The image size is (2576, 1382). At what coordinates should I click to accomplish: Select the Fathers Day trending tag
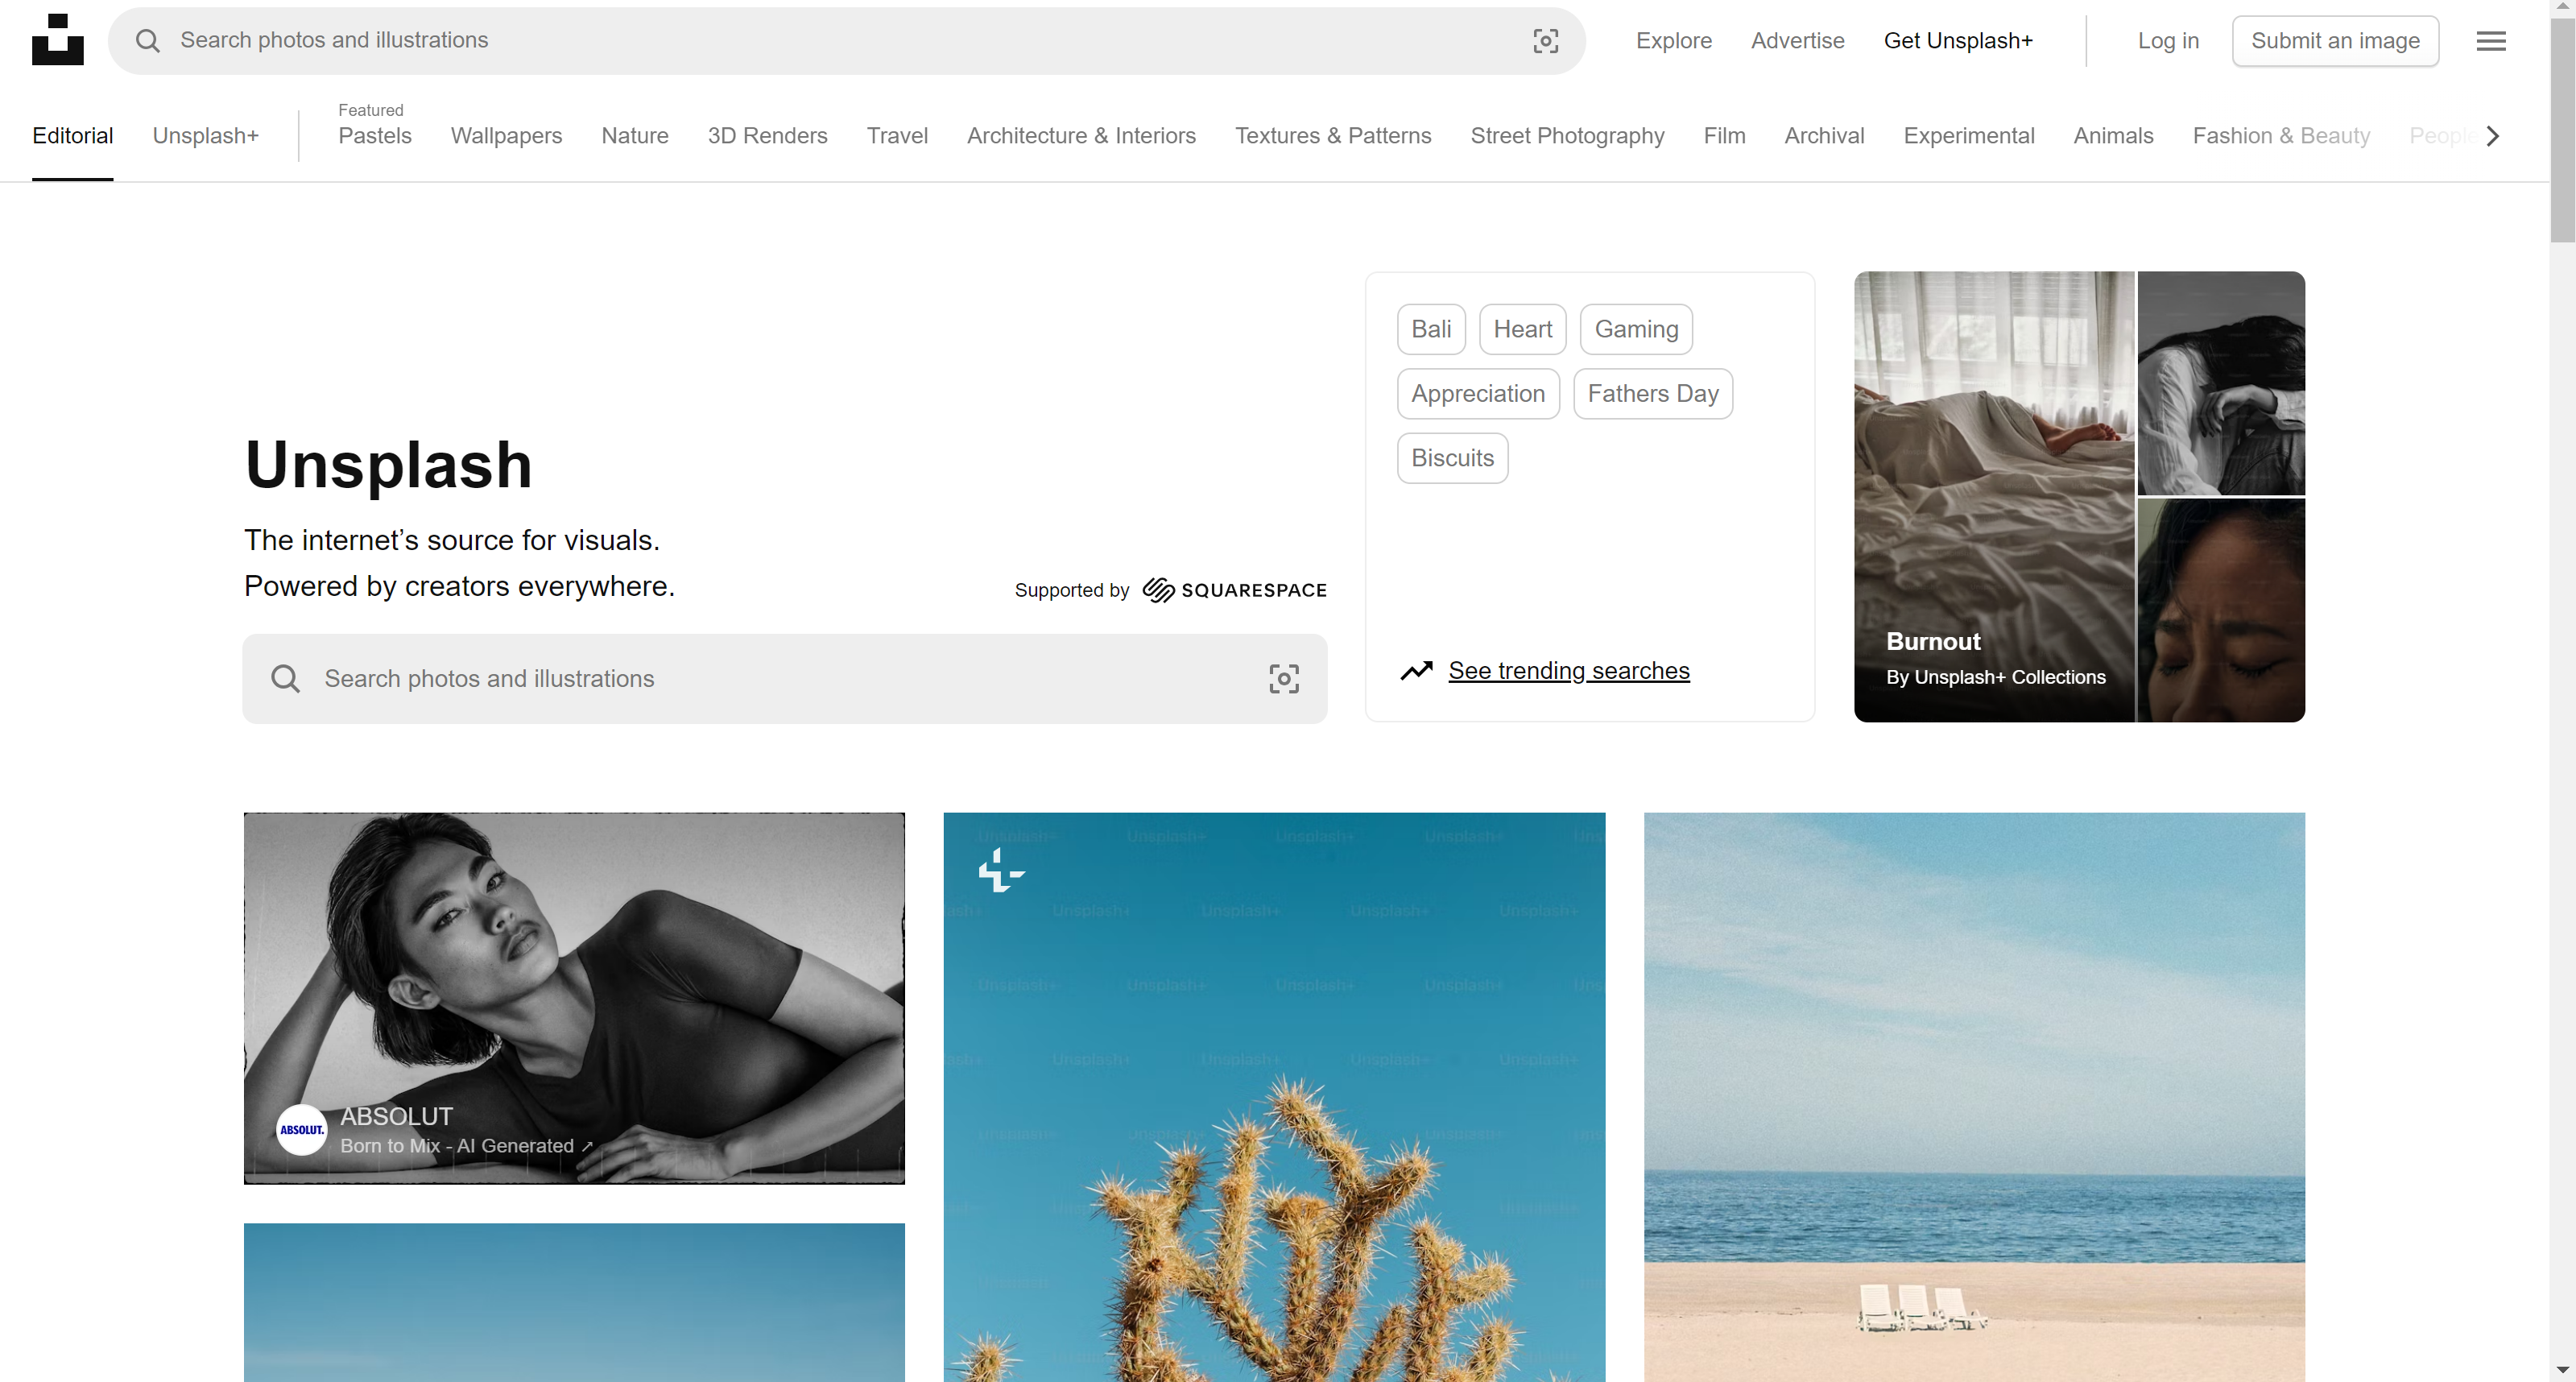pyautogui.click(x=1653, y=394)
